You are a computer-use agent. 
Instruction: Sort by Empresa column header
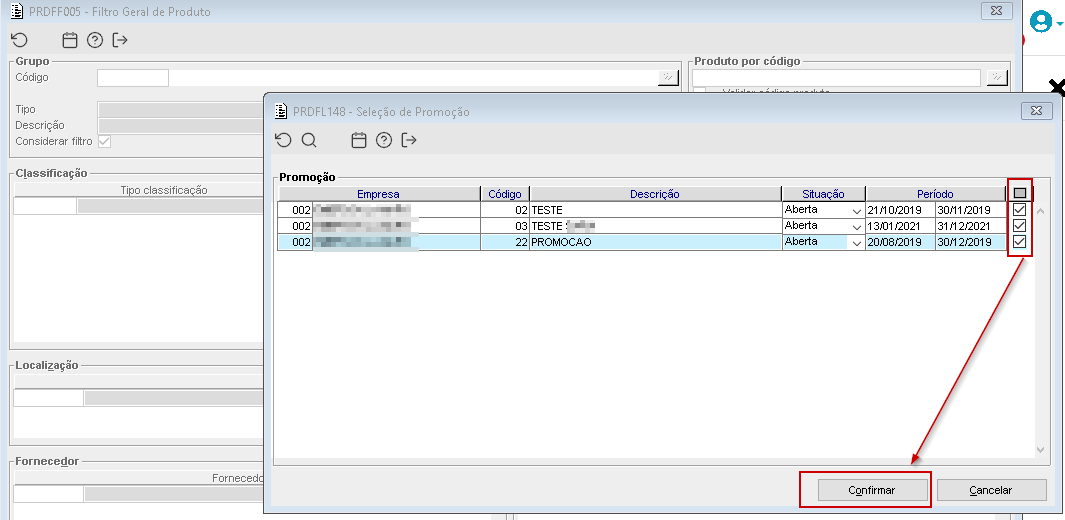(x=378, y=194)
